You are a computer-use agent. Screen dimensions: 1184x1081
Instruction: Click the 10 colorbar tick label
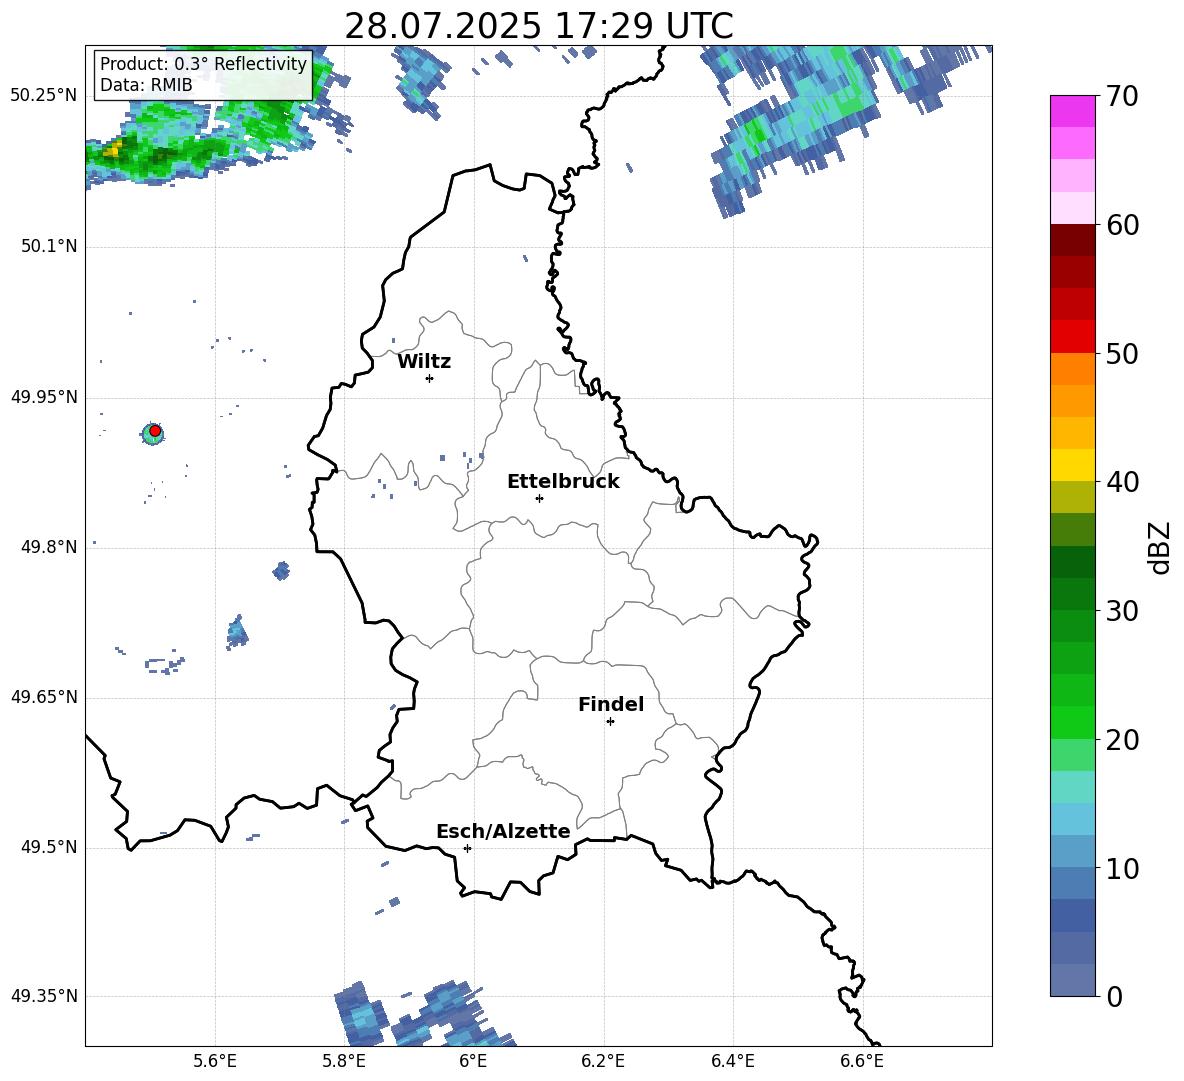click(1122, 869)
